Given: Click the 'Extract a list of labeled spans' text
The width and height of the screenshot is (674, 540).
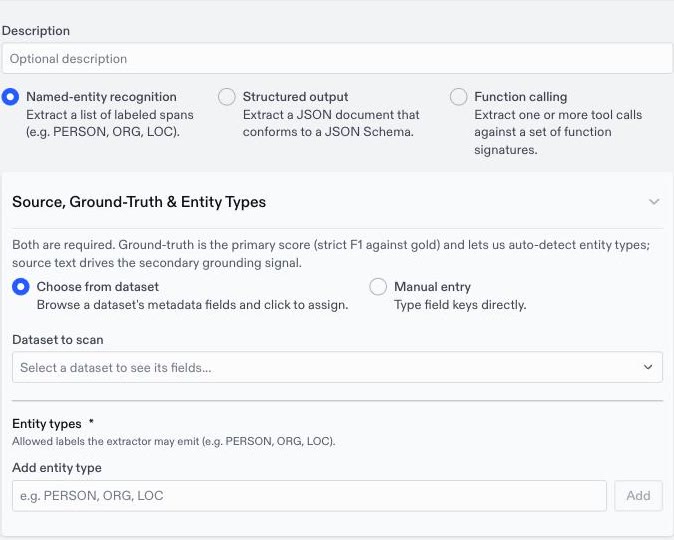Looking at the screenshot, I should click(x=110, y=123).
